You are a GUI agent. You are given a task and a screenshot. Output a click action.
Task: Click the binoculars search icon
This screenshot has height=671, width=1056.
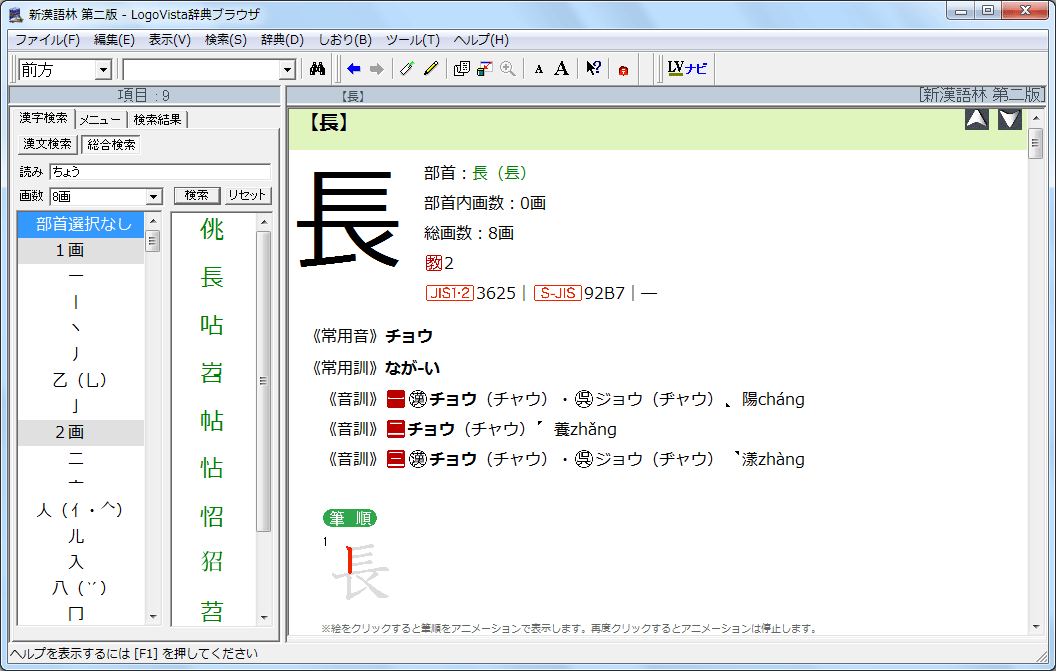pos(318,69)
